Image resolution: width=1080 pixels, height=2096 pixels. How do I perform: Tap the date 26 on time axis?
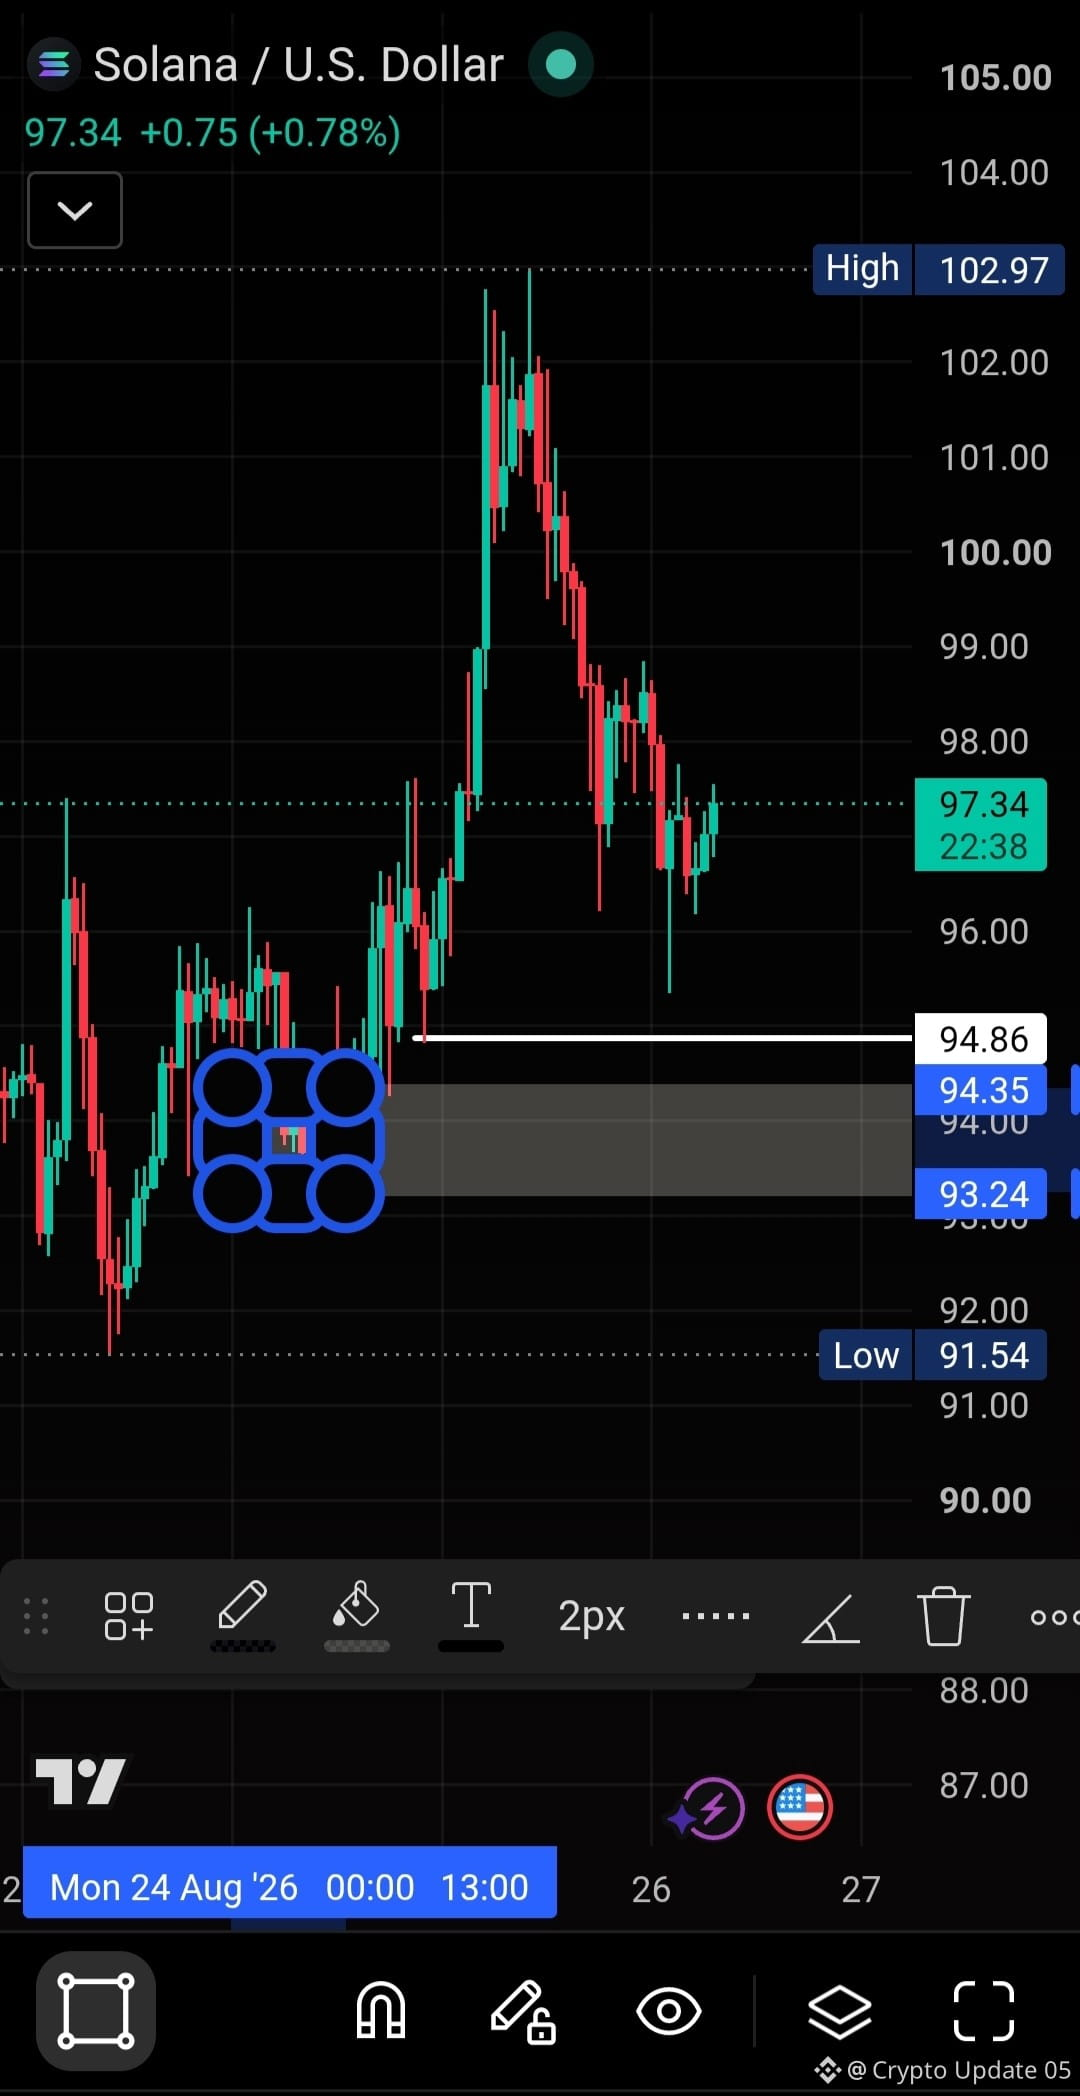coord(651,1889)
